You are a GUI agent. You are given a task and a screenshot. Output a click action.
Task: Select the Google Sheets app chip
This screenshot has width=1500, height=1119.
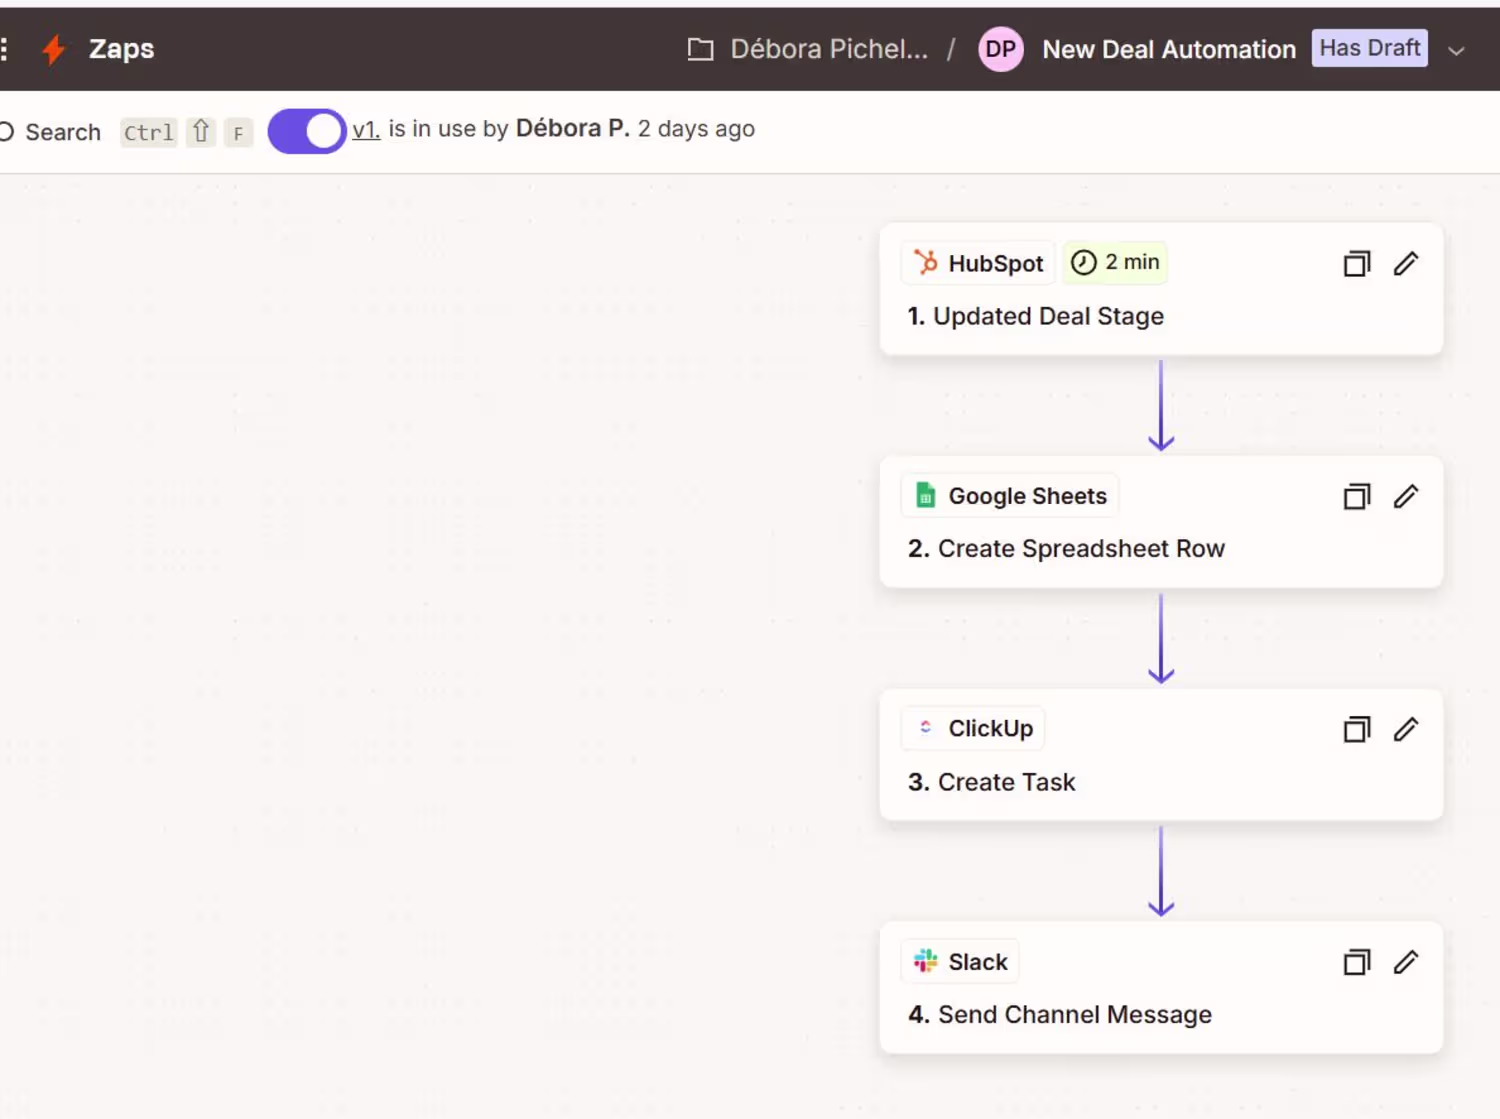pyautogui.click(x=1010, y=496)
